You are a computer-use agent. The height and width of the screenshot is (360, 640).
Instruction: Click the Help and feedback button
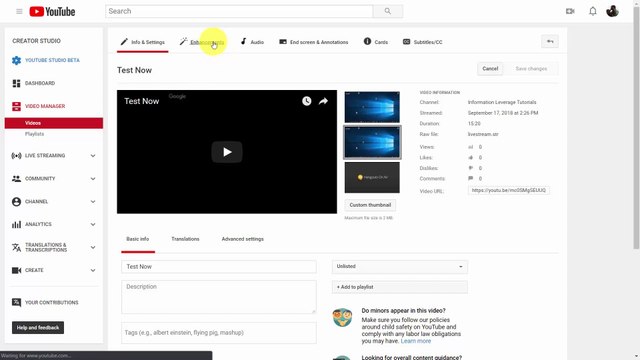38,328
